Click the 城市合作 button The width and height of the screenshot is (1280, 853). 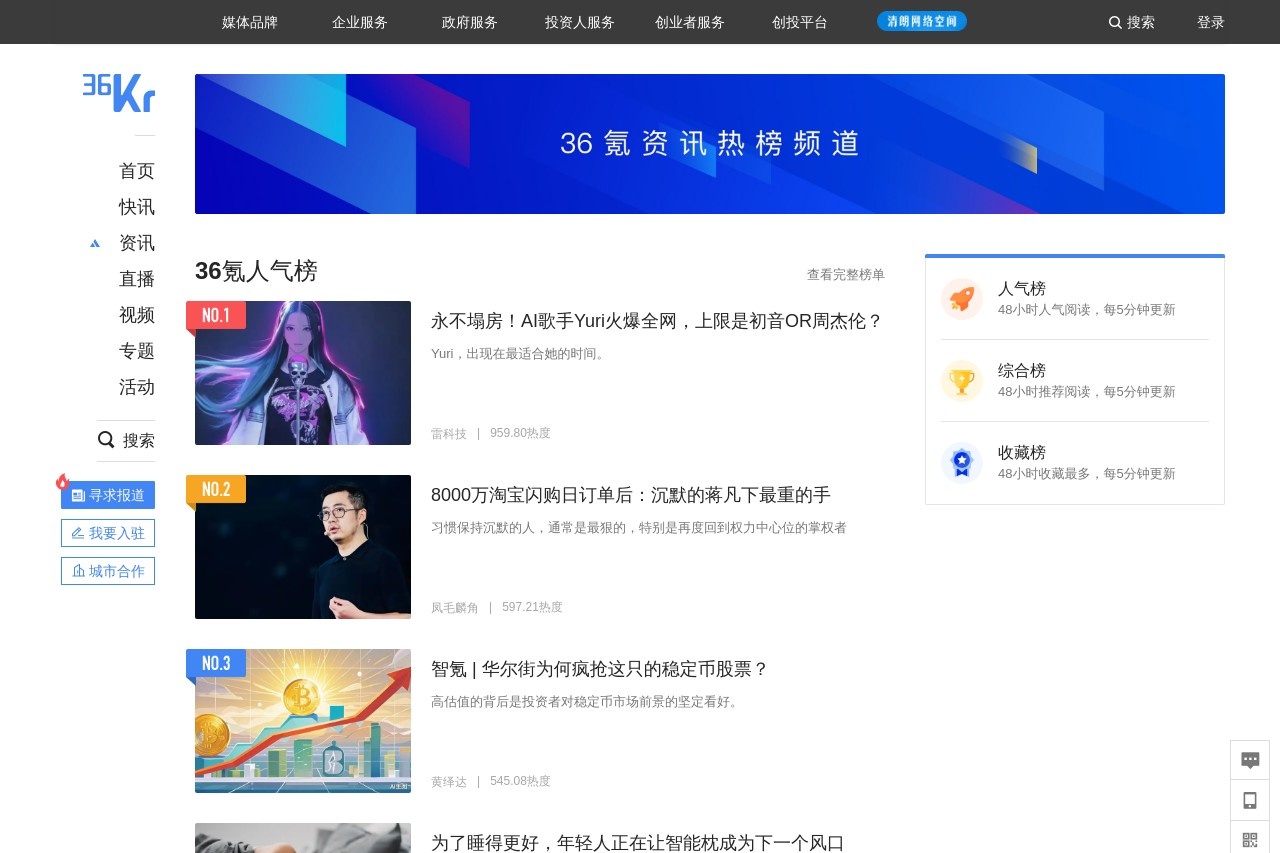[108, 571]
